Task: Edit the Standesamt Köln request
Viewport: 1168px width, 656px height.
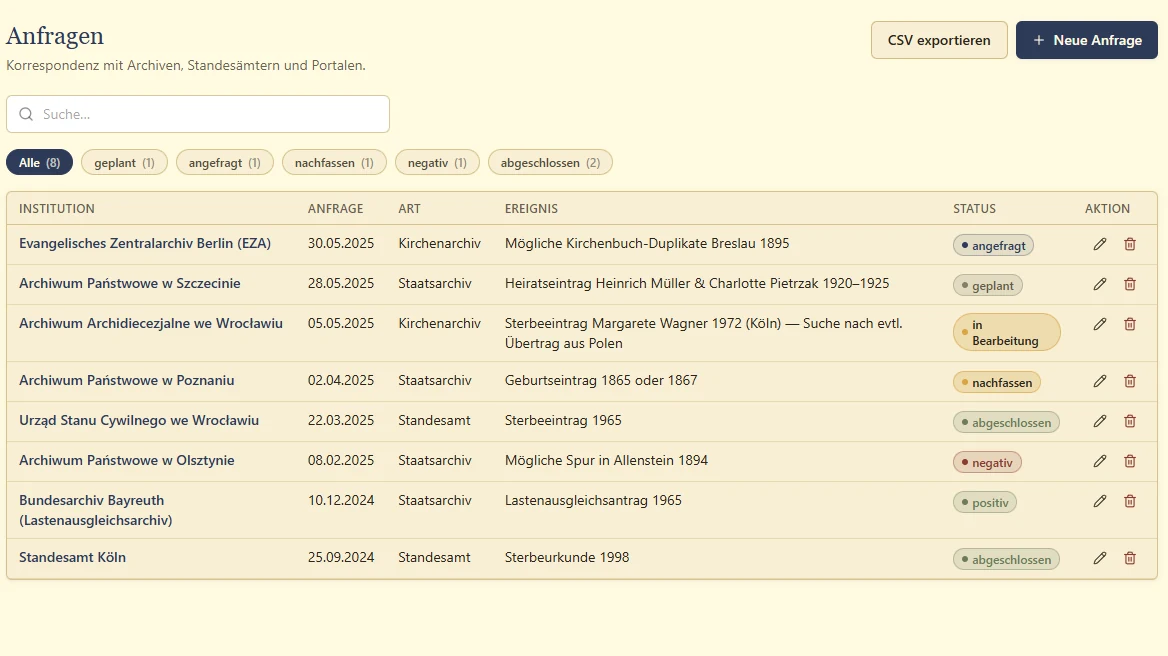Action: pyautogui.click(x=1099, y=558)
